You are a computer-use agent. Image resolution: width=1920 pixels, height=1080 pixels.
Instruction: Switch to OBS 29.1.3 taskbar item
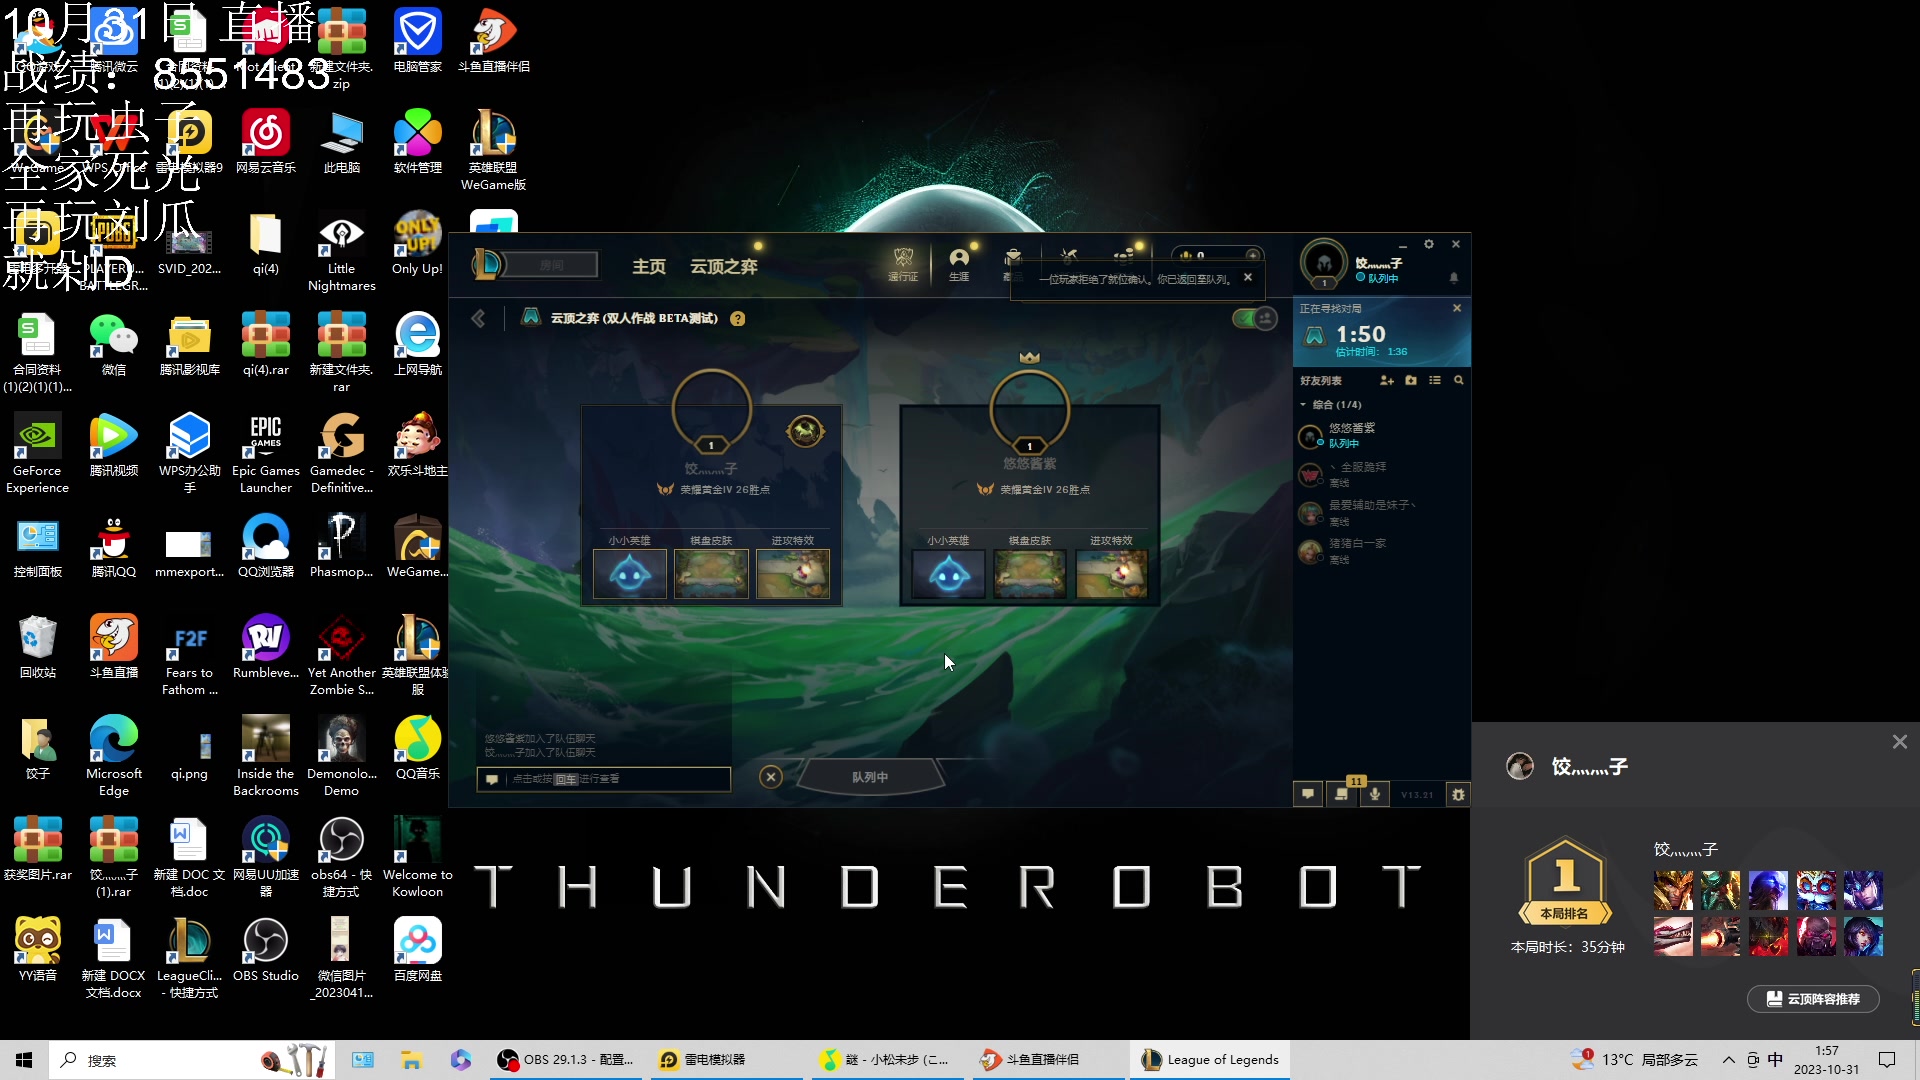click(x=566, y=1060)
